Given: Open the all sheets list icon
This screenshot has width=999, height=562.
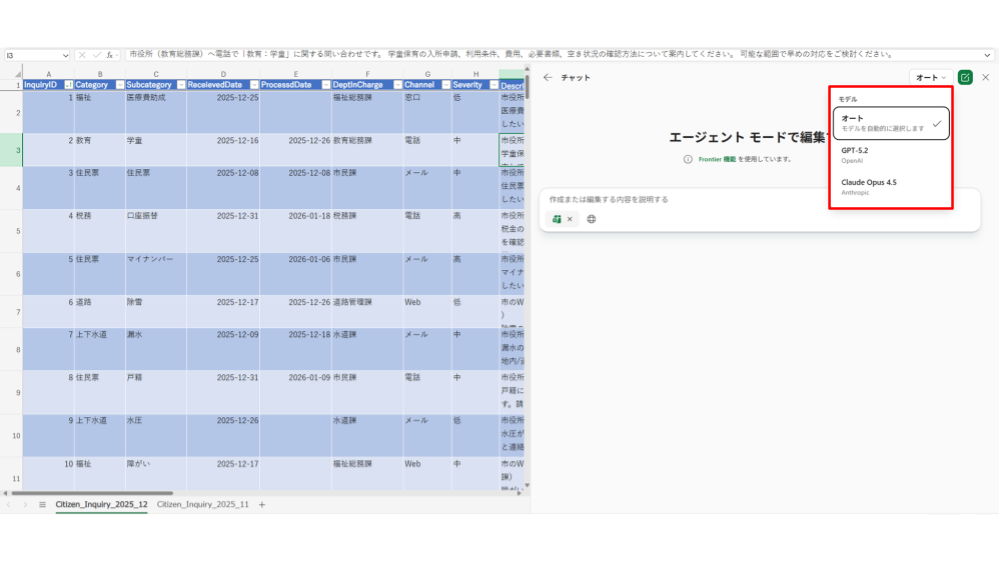Looking at the screenshot, I should click(42, 505).
